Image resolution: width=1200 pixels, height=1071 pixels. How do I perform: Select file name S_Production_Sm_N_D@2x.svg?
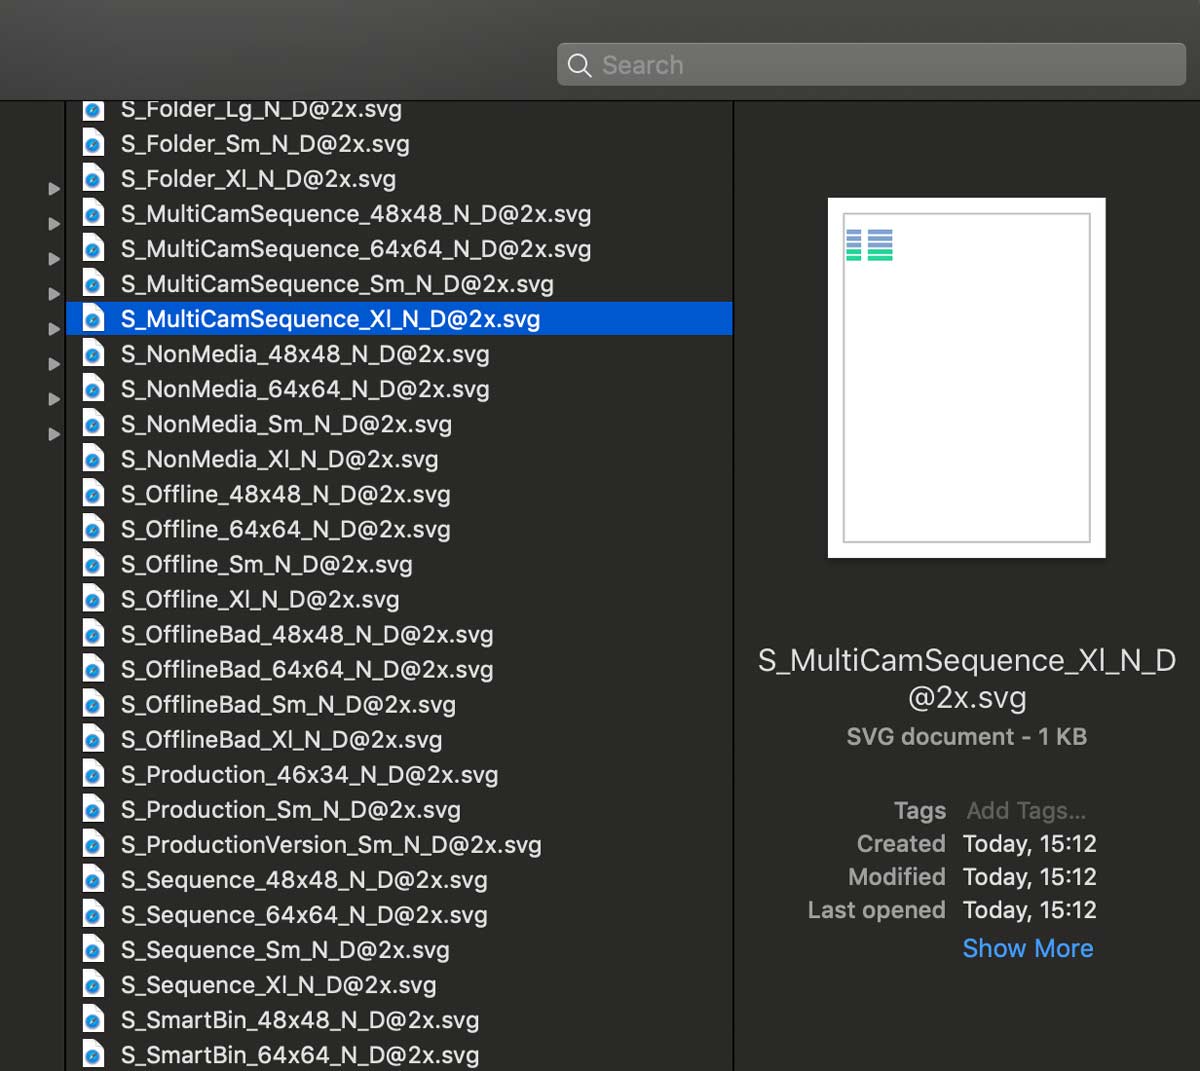pos(291,809)
